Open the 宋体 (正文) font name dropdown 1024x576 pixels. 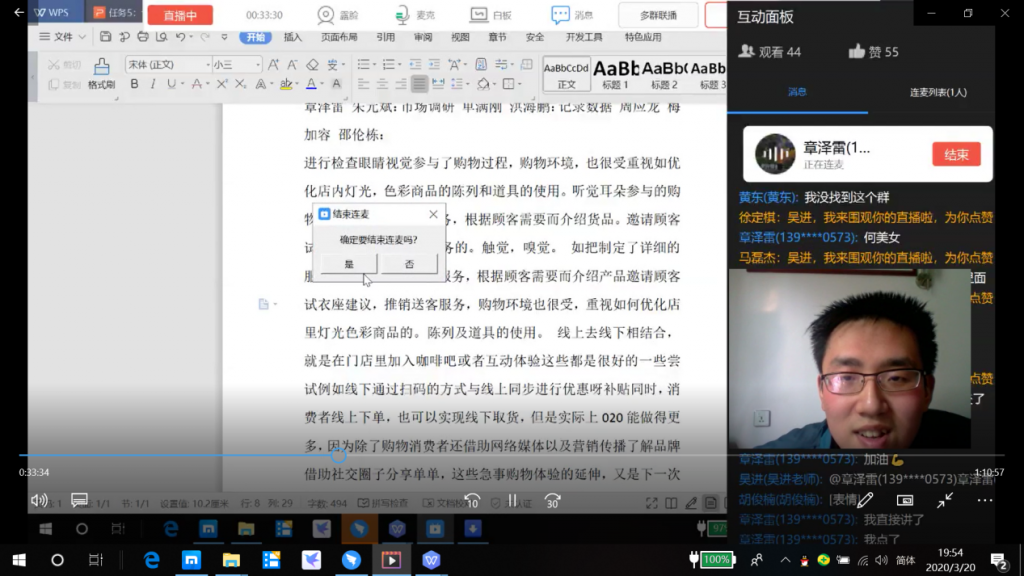208,65
